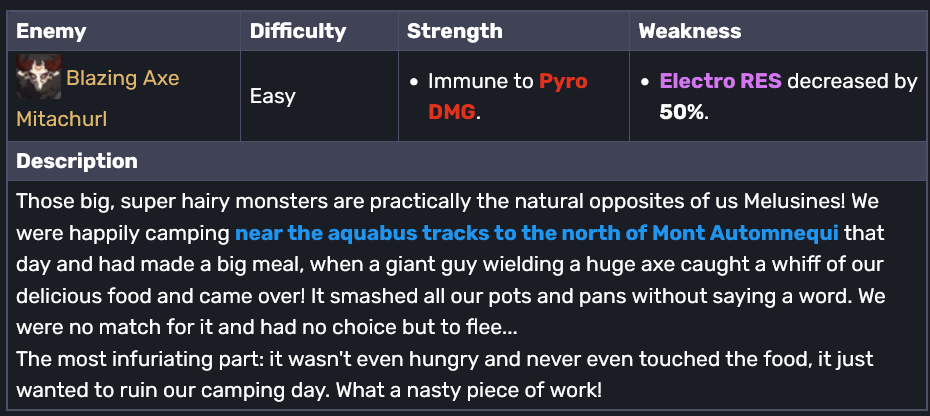Screen dimensions: 930x416
Task: Select the Weakness column header
Action: coord(690,31)
